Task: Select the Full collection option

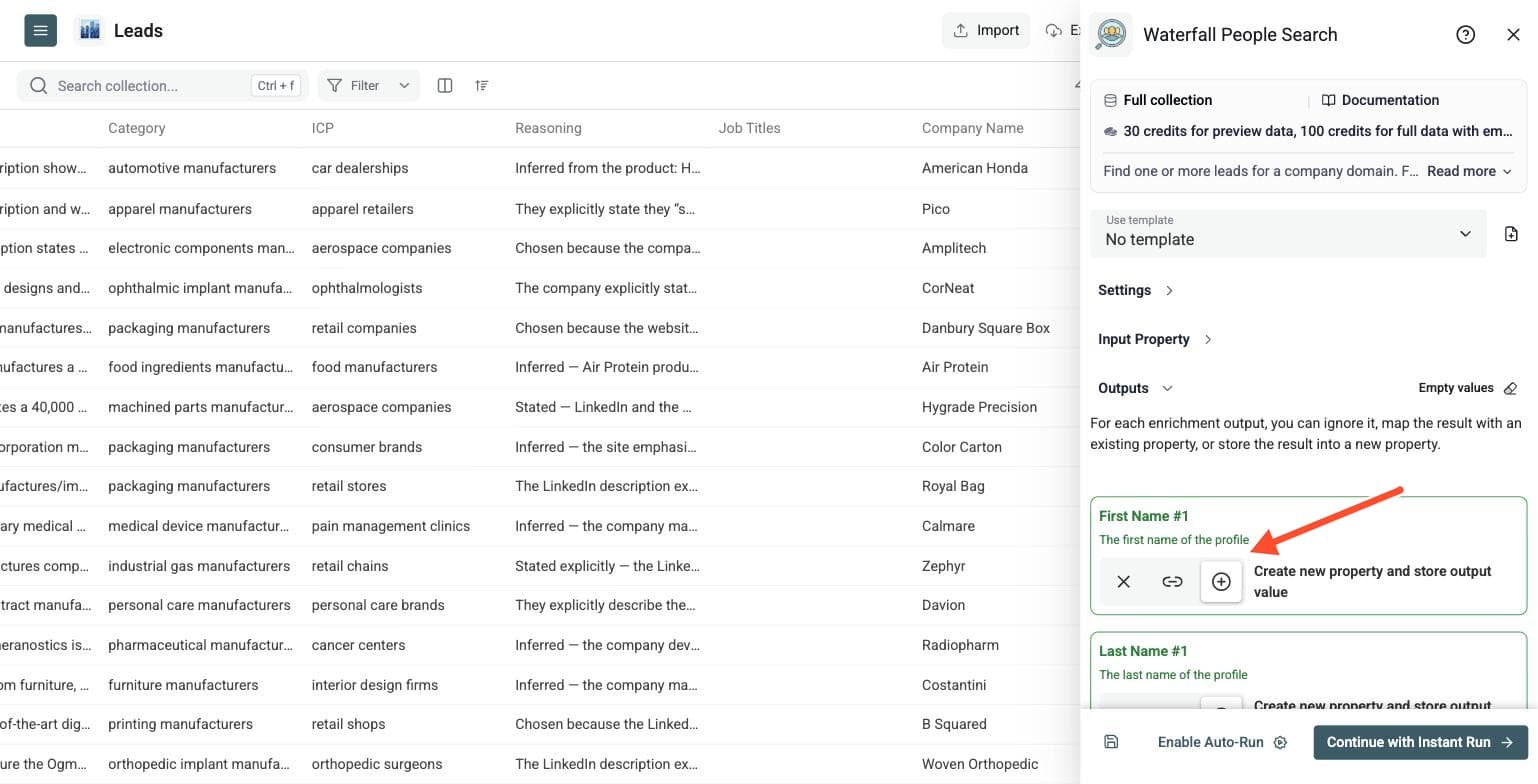Action: point(1158,100)
